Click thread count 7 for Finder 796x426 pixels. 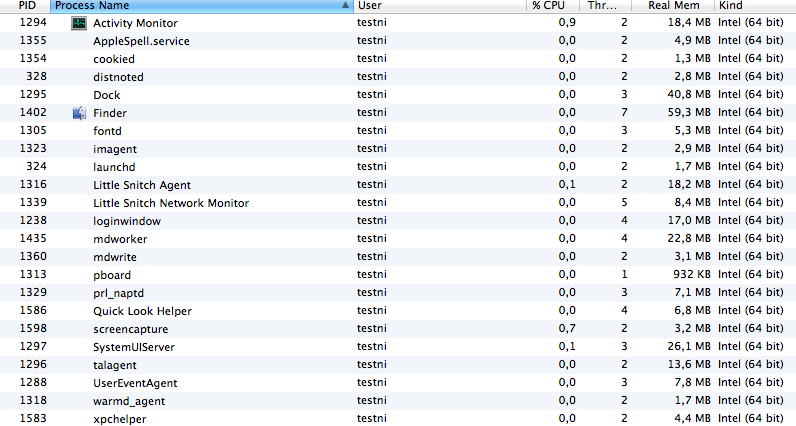pyautogui.click(x=624, y=112)
